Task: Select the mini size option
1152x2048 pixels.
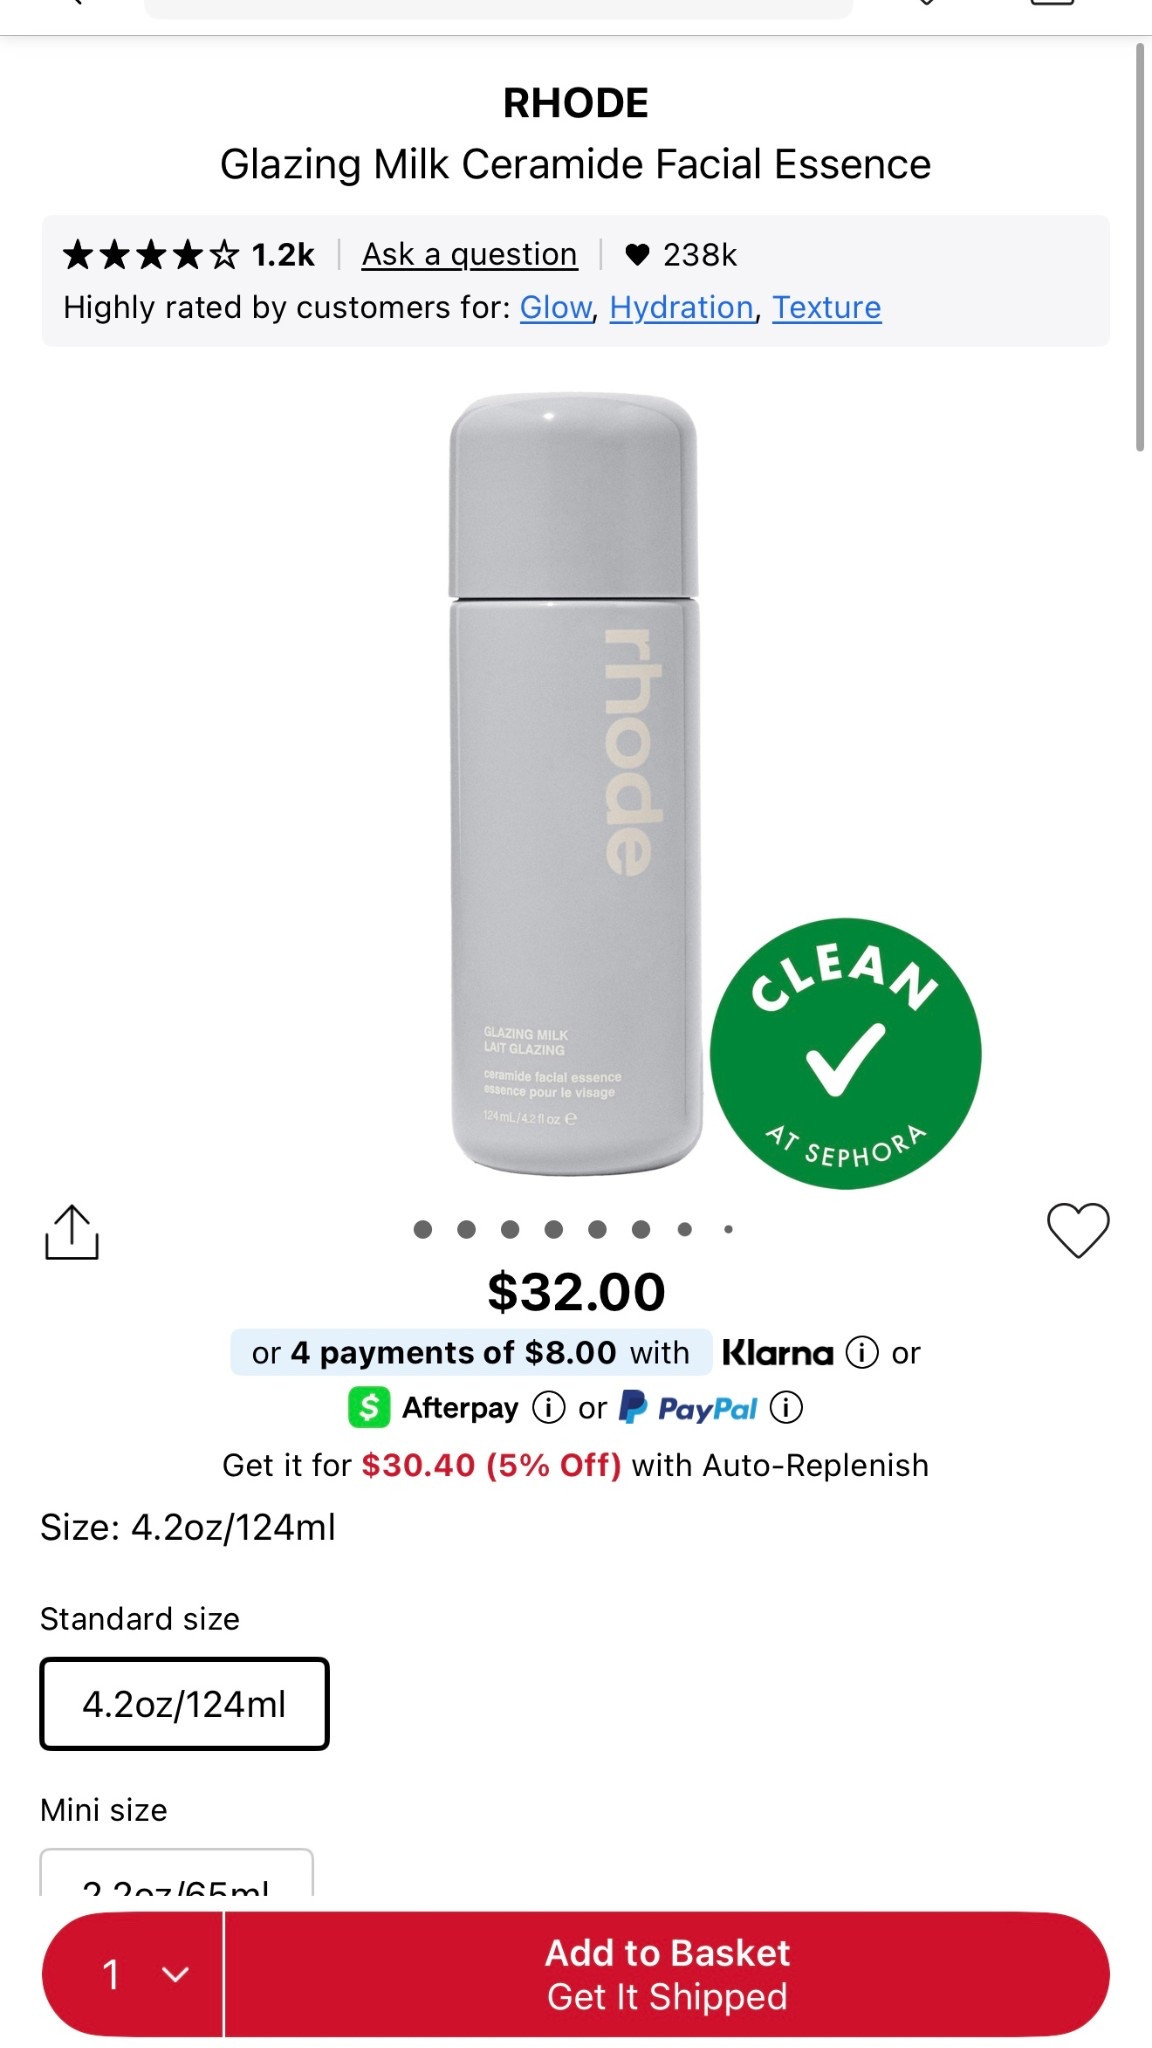Action: [176, 1872]
